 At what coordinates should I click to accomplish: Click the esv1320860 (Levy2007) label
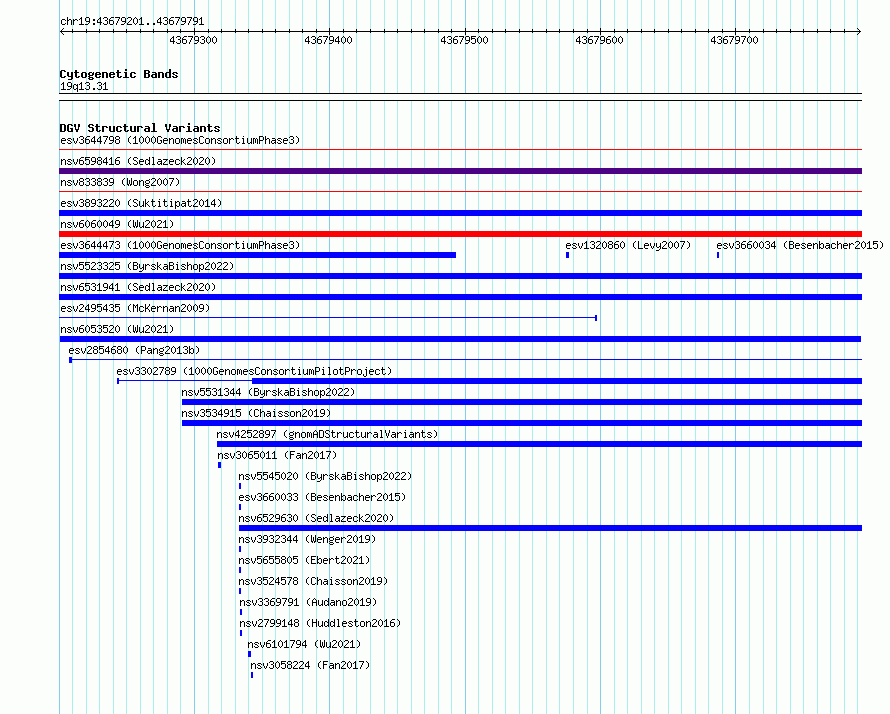[628, 245]
